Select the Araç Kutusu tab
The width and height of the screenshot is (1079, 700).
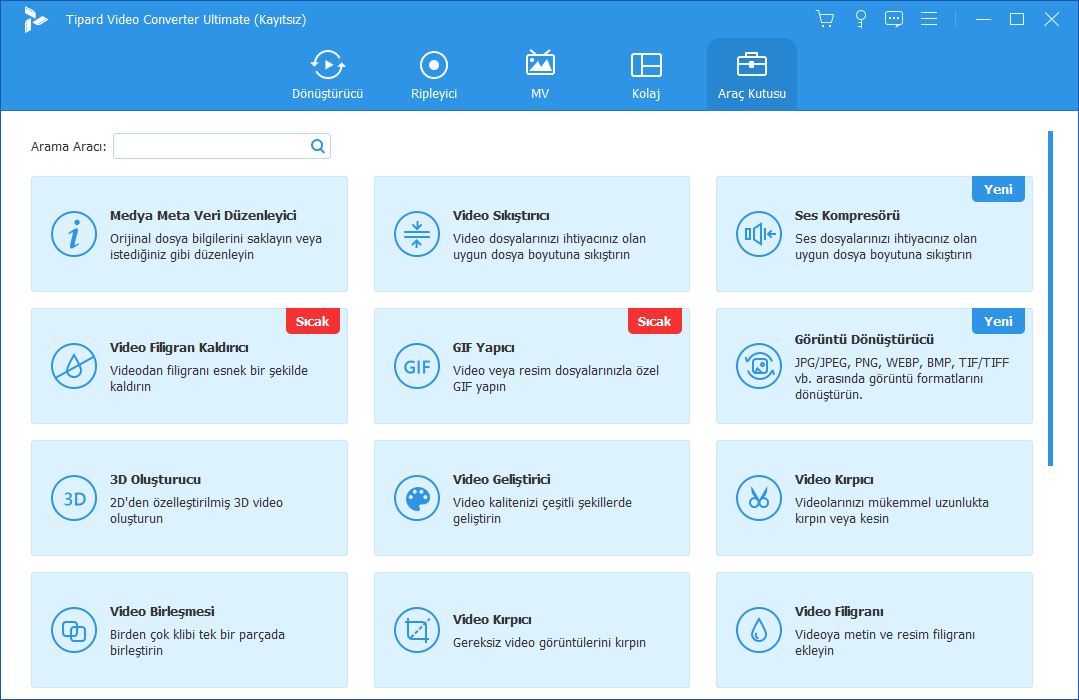[x=751, y=74]
